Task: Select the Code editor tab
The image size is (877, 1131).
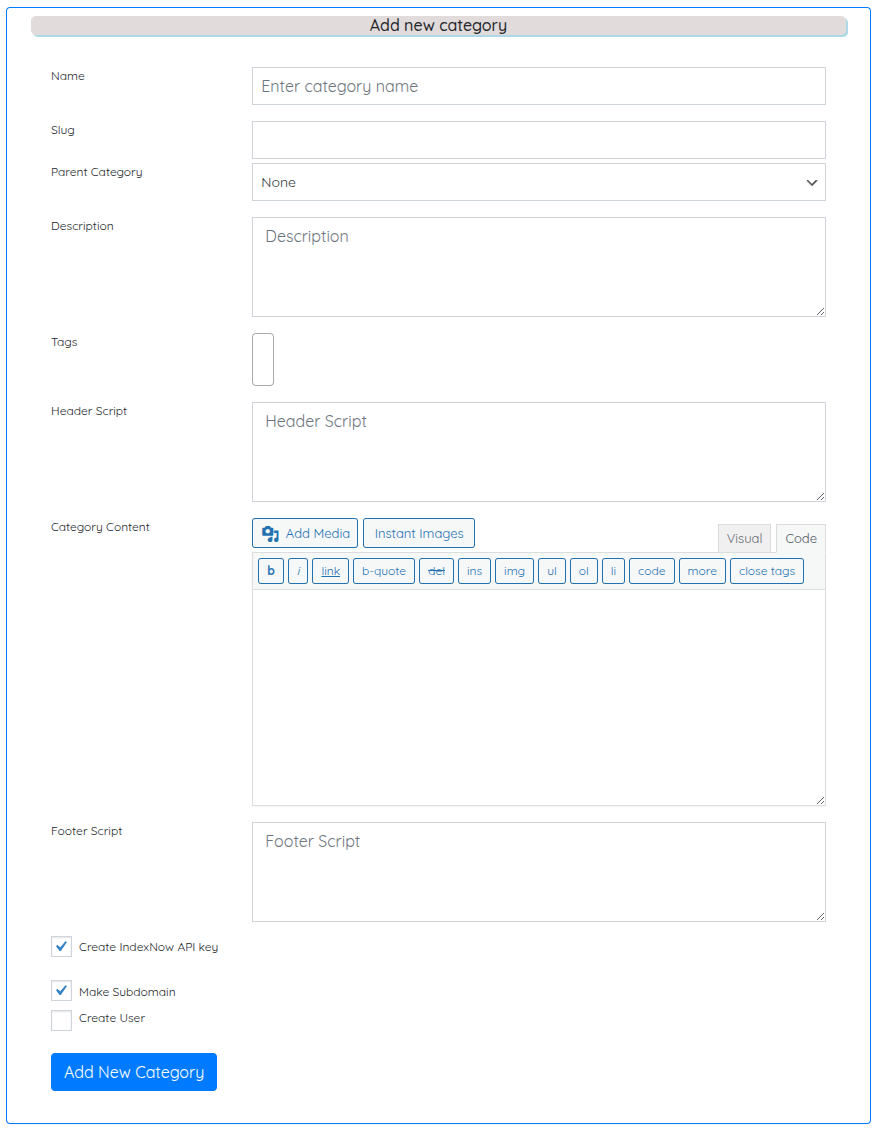Action: click(800, 538)
